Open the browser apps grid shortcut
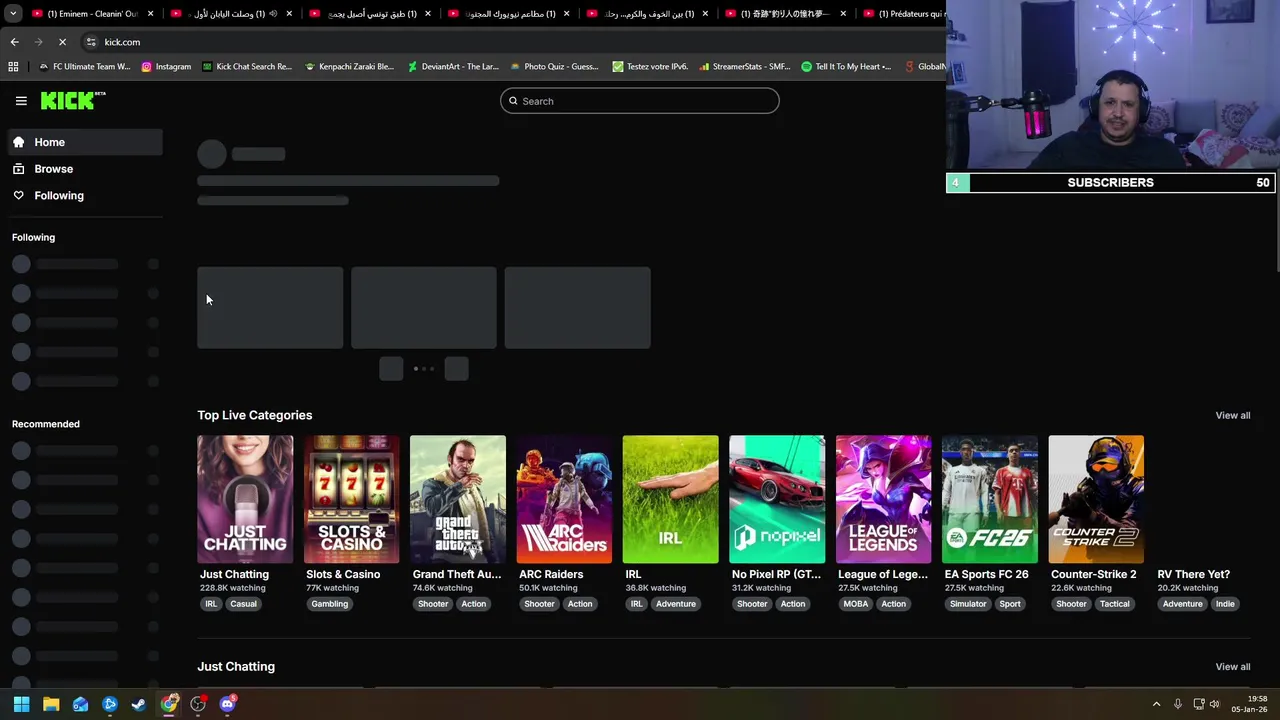This screenshot has height=720, width=1280. (x=13, y=67)
